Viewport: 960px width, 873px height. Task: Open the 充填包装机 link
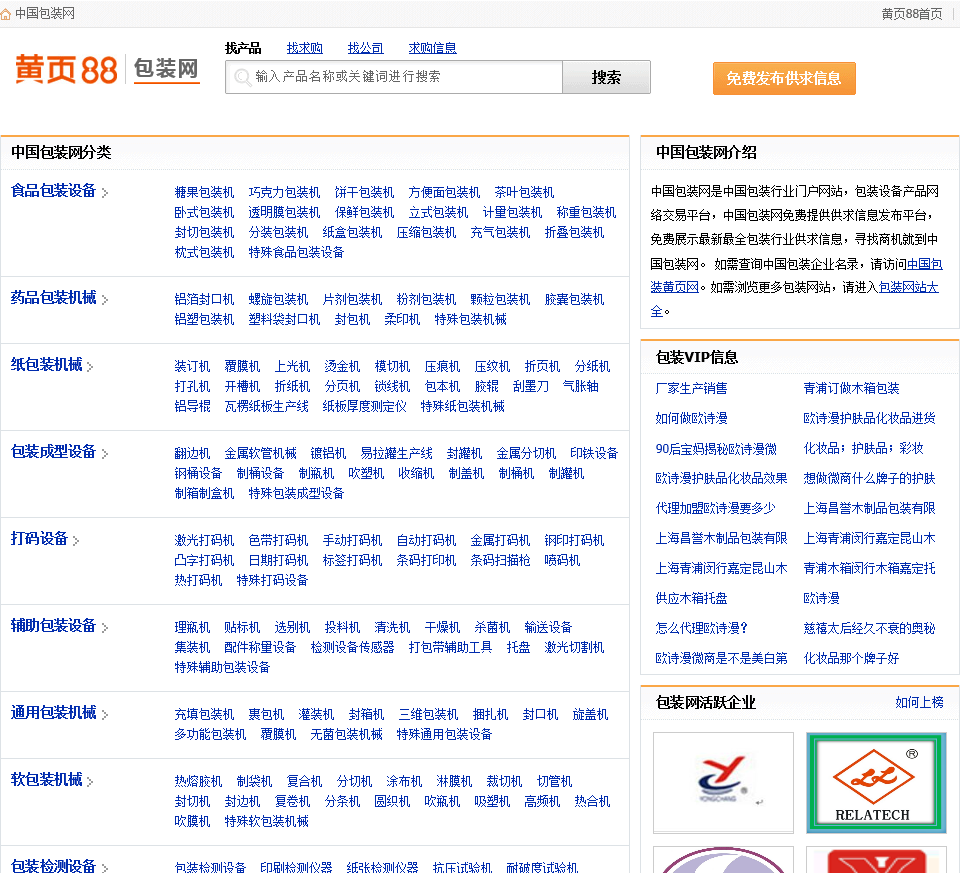click(204, 714)
